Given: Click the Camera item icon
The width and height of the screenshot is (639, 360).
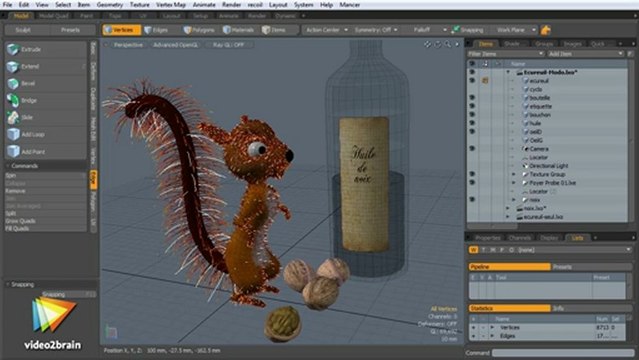Looking at the screenshot, I should coord(525,149).
